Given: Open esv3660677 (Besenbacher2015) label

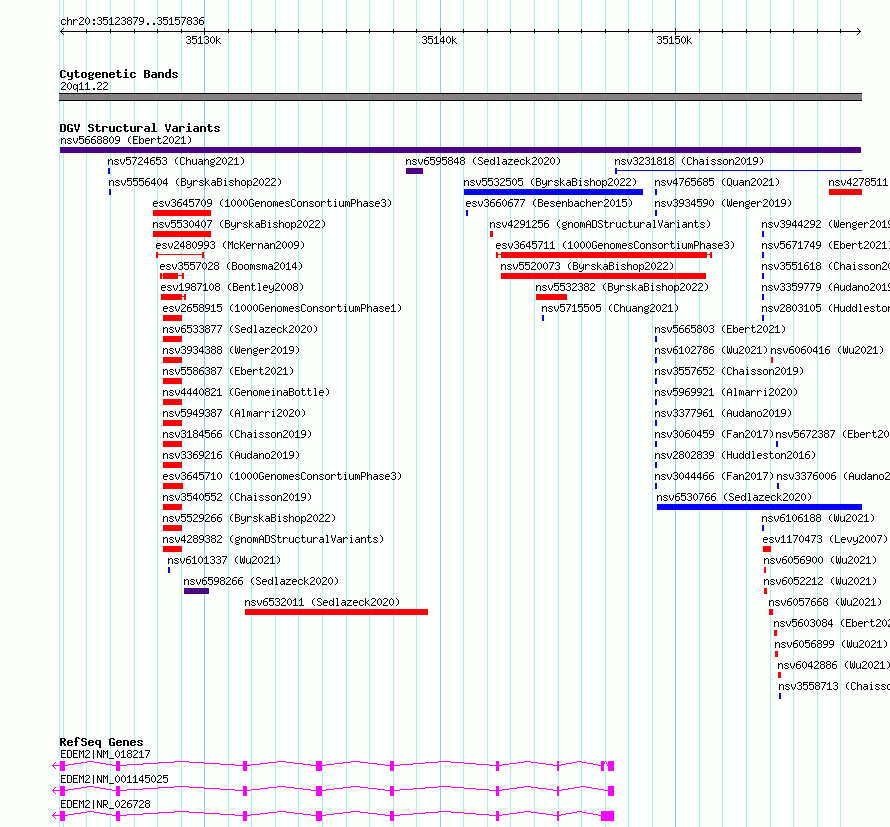Looking at the screenshot, I should pyautogui.click(x=549, y=203).
